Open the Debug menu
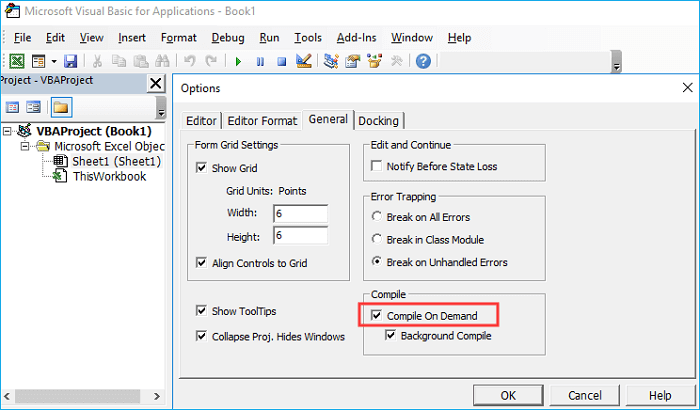 (228, 38)
